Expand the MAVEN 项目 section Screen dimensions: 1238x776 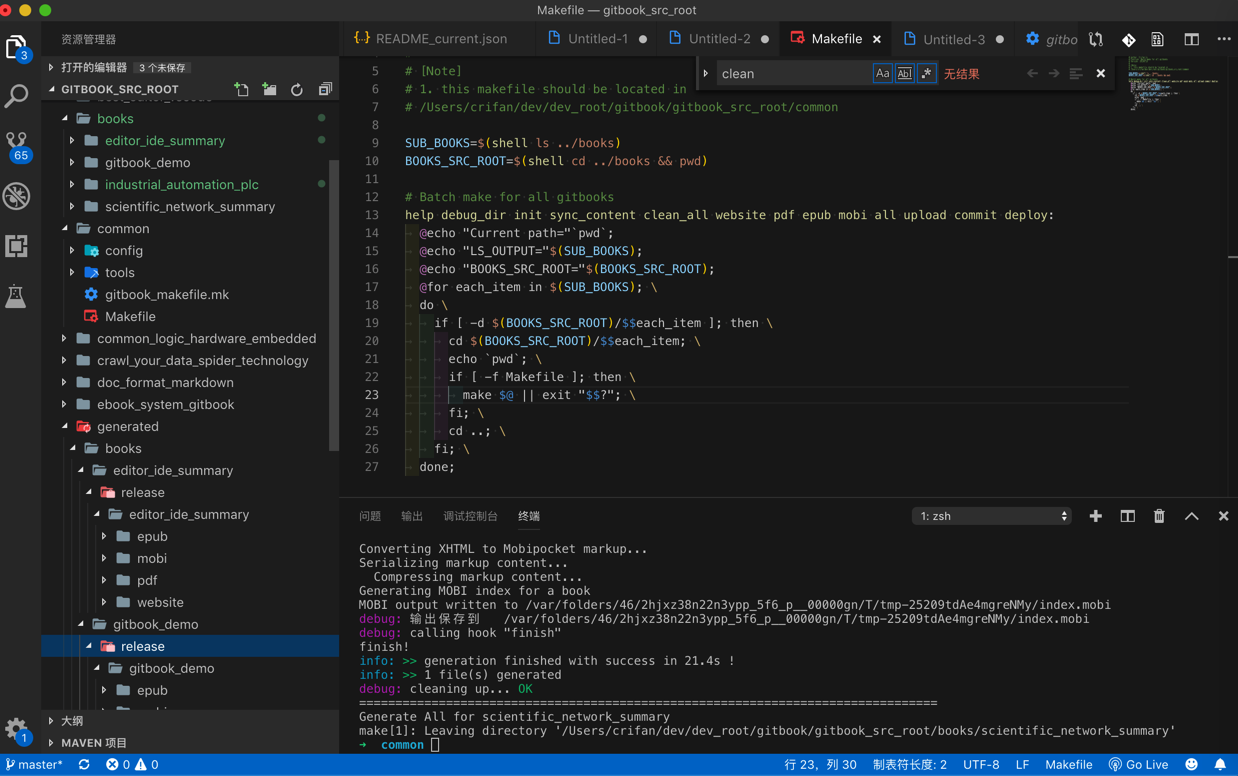click(93, 743)
